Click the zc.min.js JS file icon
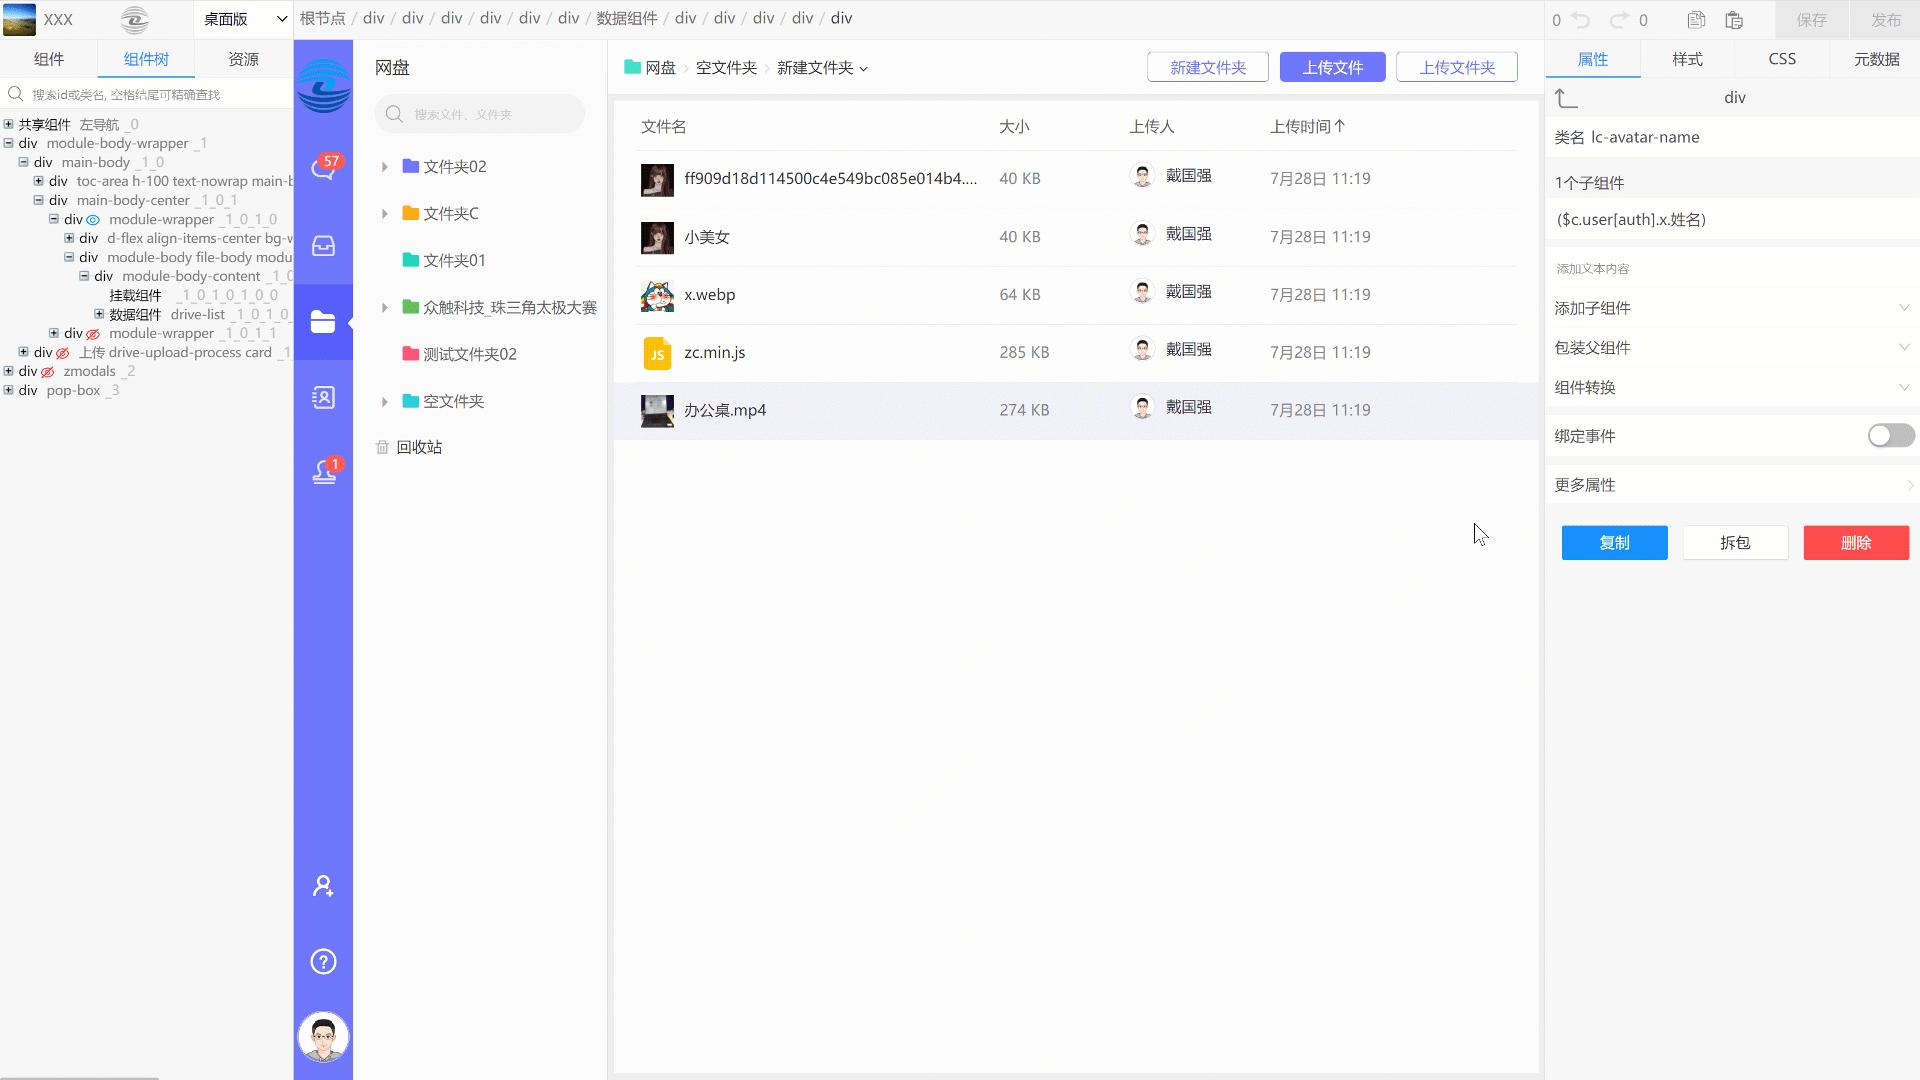This screenshot has height=1080, width=1920. 657,353
